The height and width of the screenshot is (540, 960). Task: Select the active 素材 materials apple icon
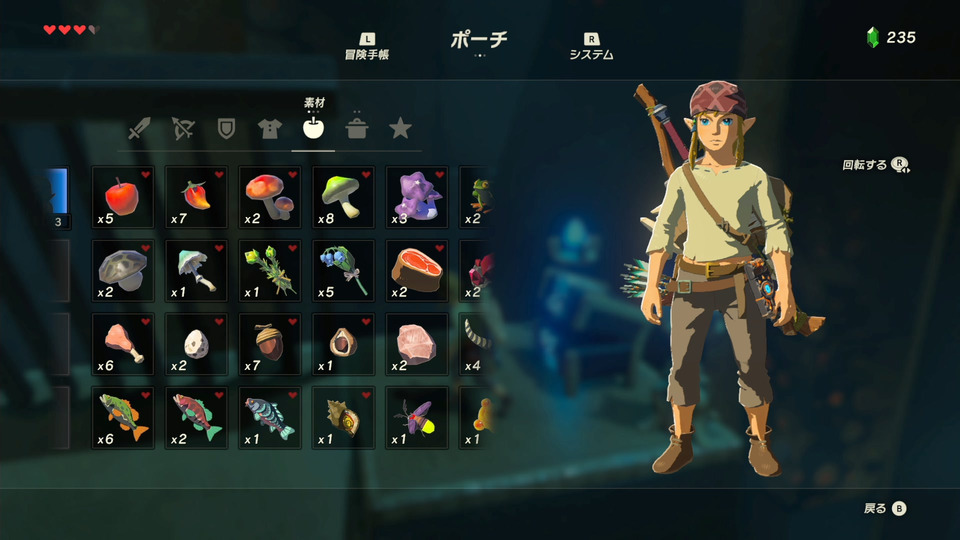(x=313, y=127)
